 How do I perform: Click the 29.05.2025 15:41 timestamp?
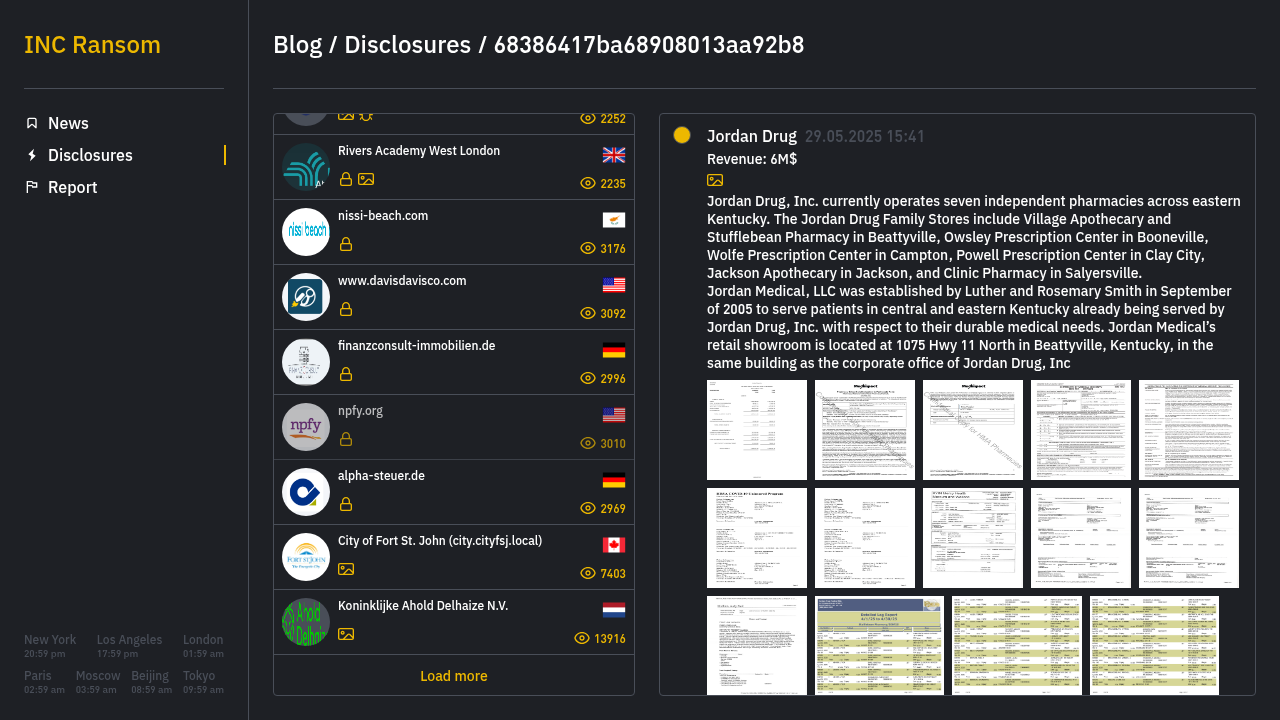[x=865, y=137]
